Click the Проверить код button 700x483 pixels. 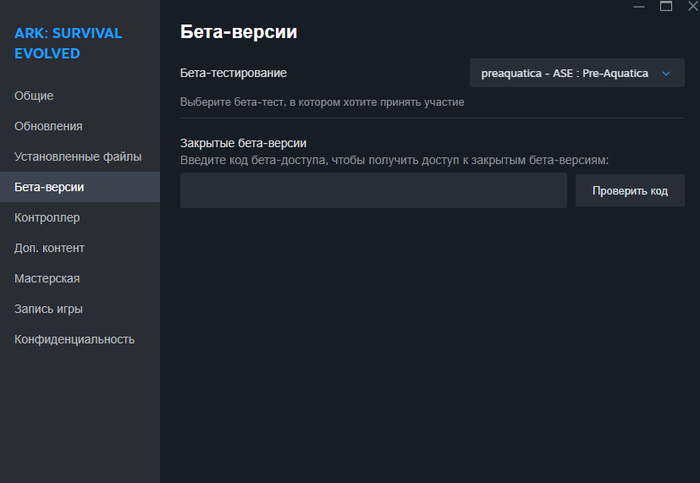tap(629, 191)
